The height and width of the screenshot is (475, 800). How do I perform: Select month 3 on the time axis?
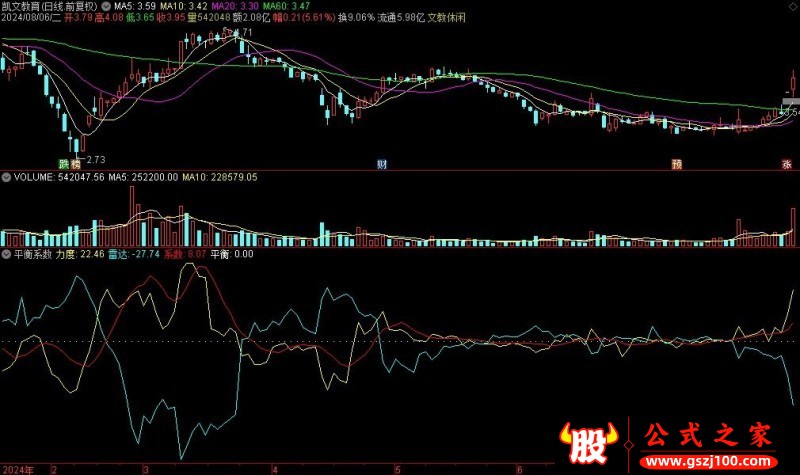tap(146, 470)
